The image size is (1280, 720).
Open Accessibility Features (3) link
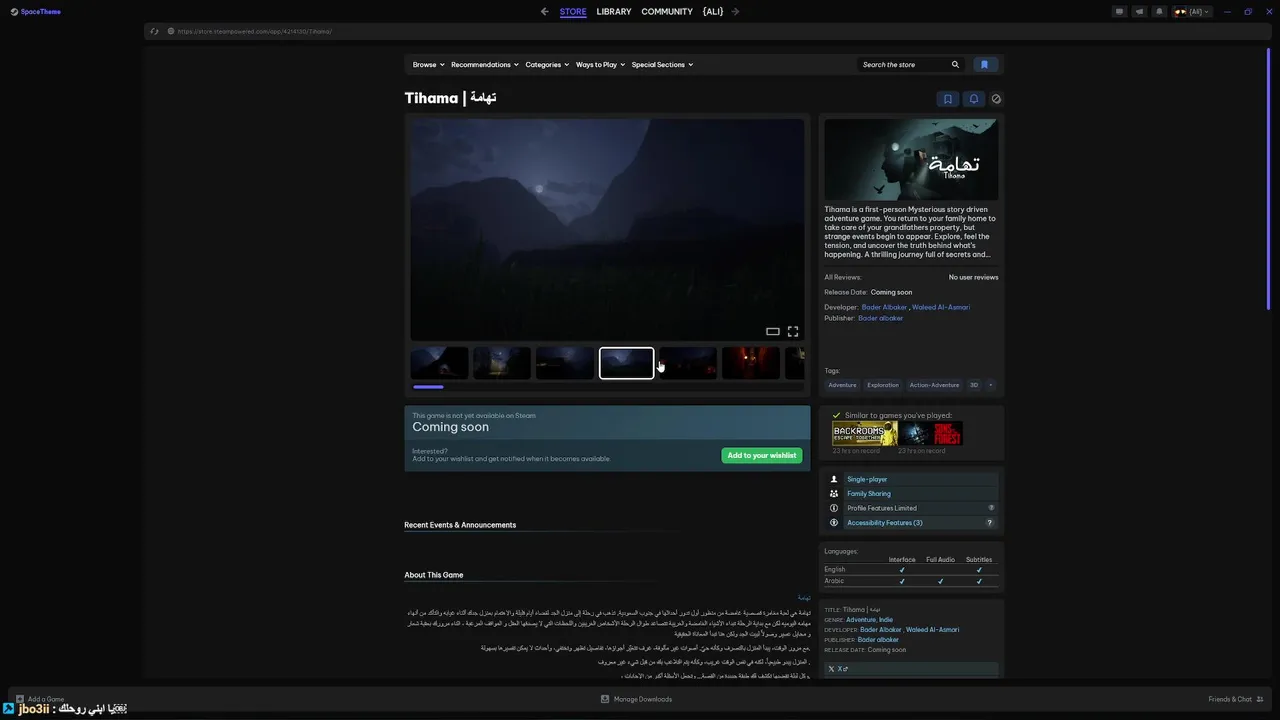pos(885,523)
